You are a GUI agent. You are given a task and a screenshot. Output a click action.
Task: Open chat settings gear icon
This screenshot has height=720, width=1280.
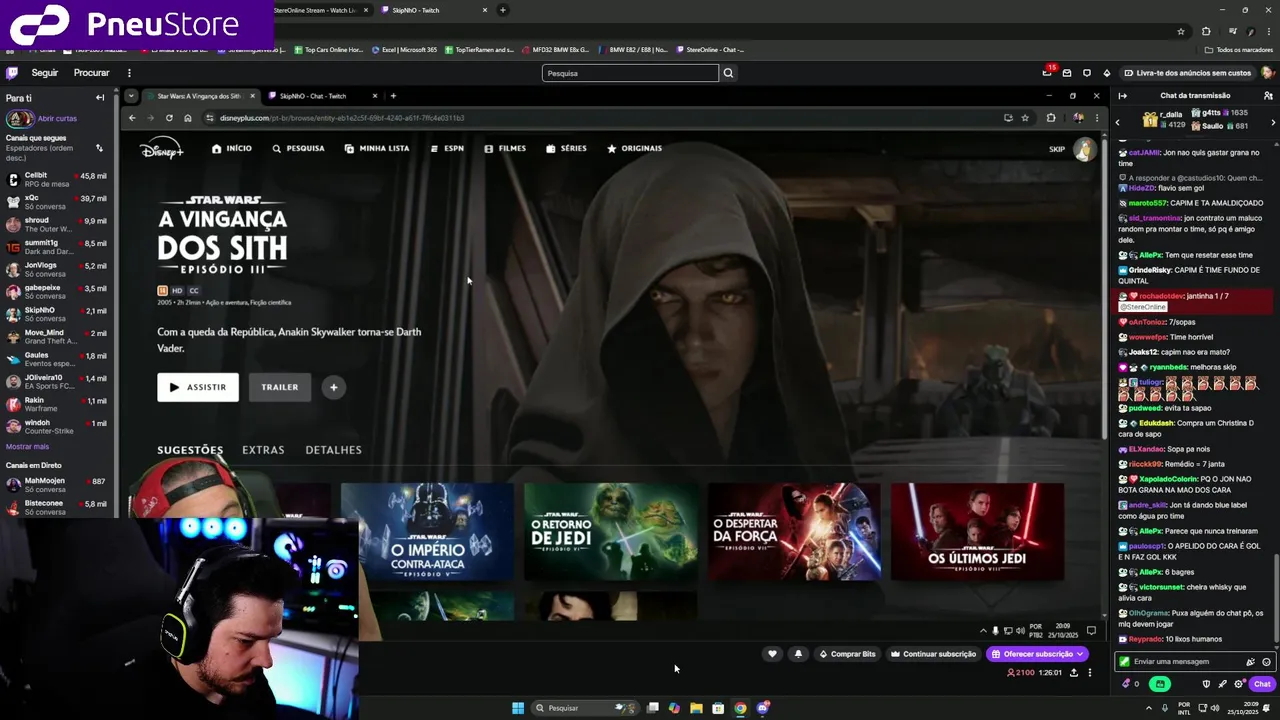click(1239, 684)
